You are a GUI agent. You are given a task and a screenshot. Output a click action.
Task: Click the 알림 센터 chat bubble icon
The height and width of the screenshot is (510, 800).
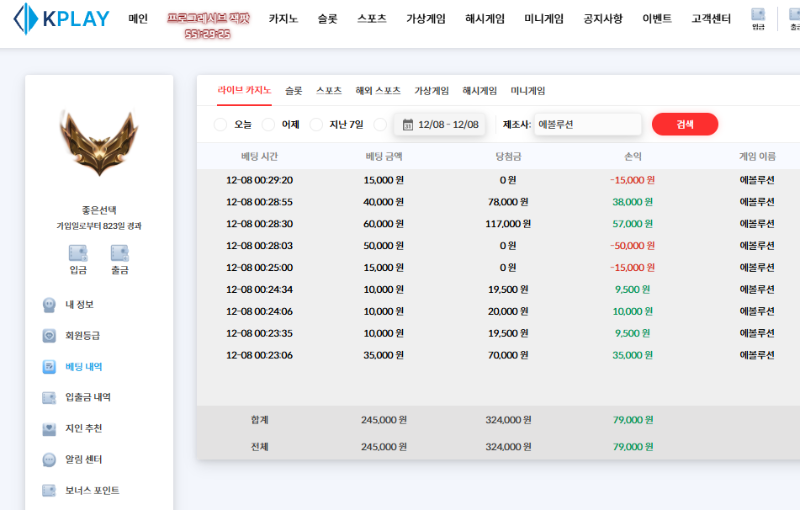click(x=49, y=460)
